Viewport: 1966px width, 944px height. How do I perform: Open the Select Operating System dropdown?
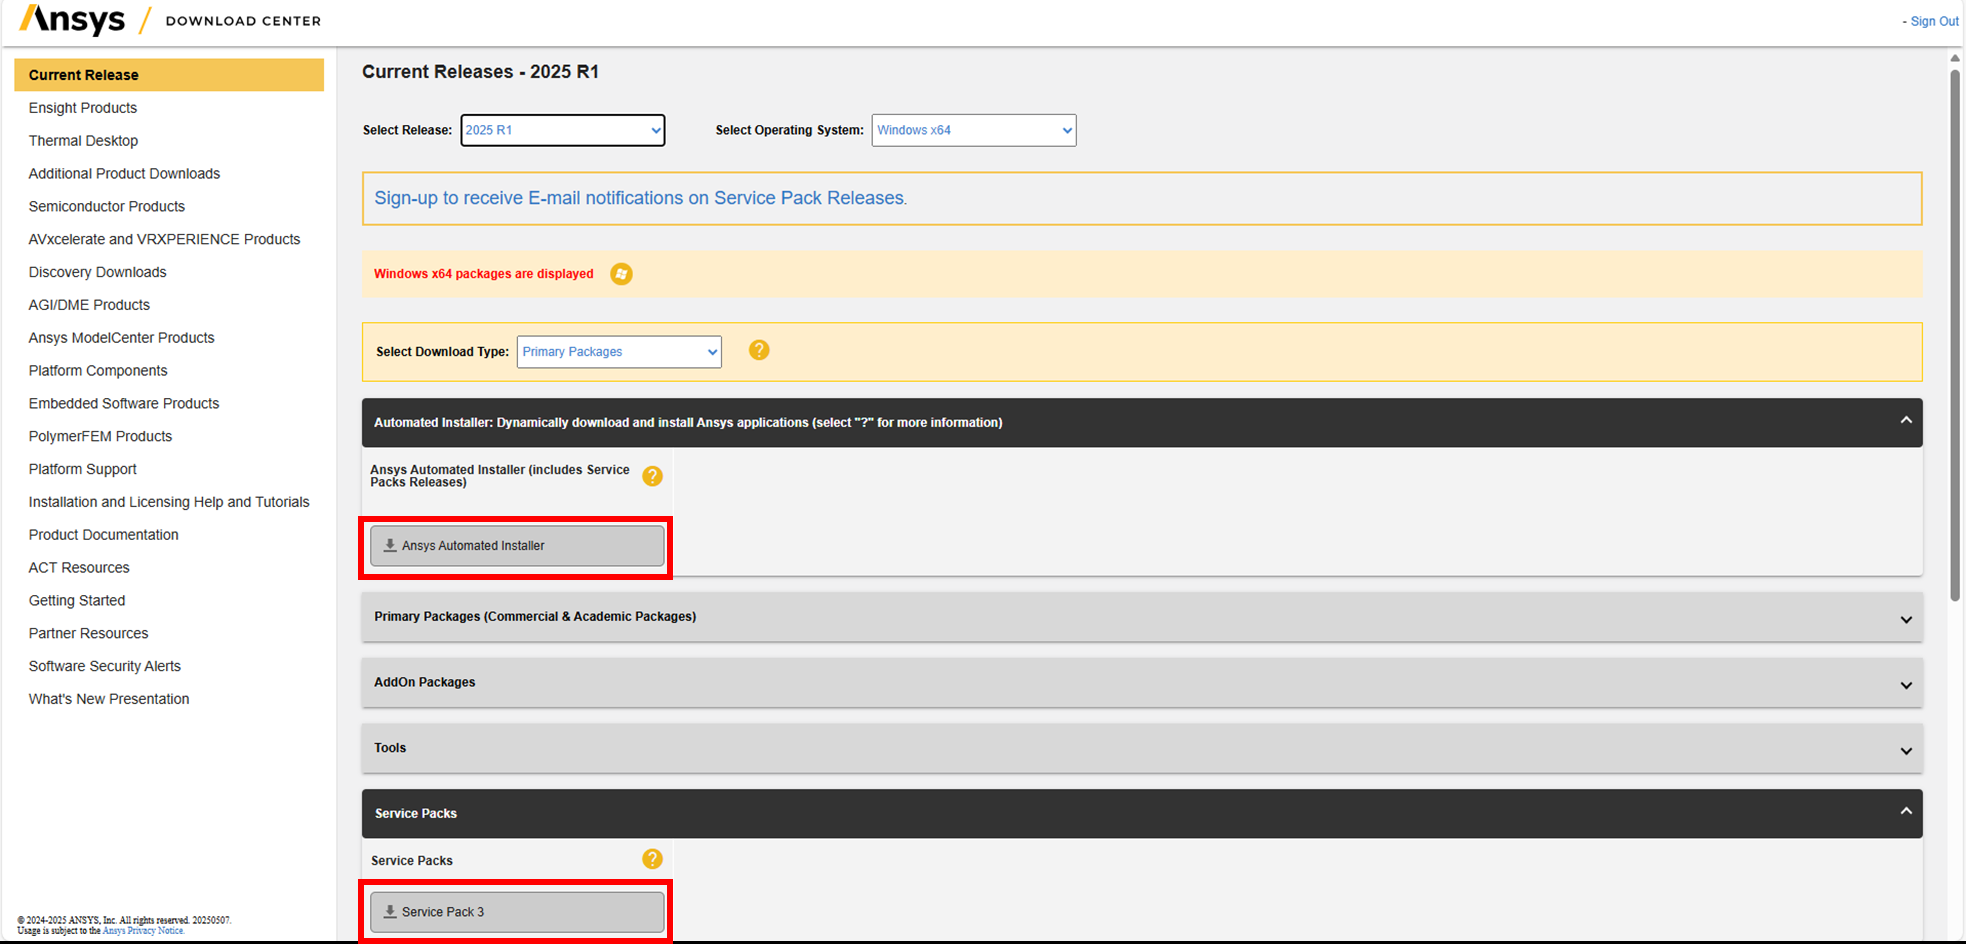[974, 130]
